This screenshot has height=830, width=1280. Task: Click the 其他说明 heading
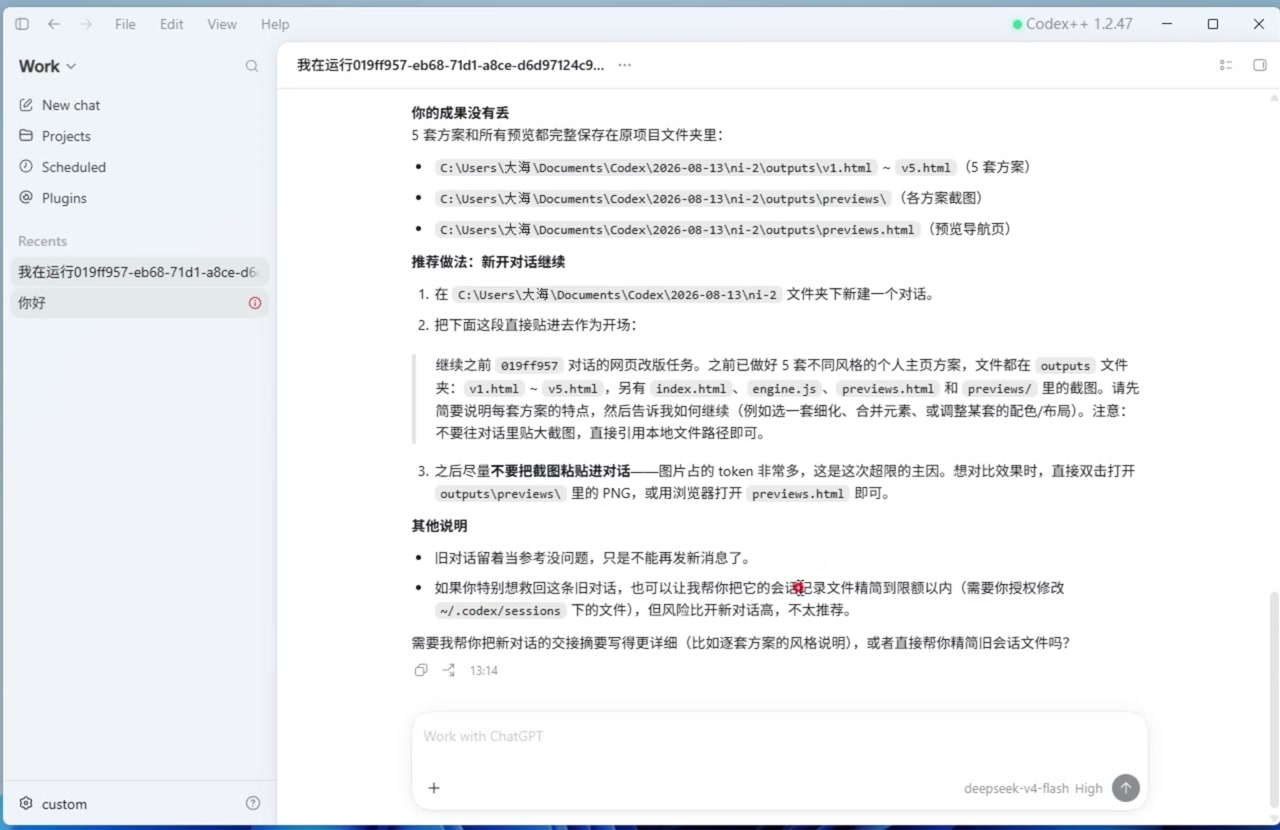point(439,526)
